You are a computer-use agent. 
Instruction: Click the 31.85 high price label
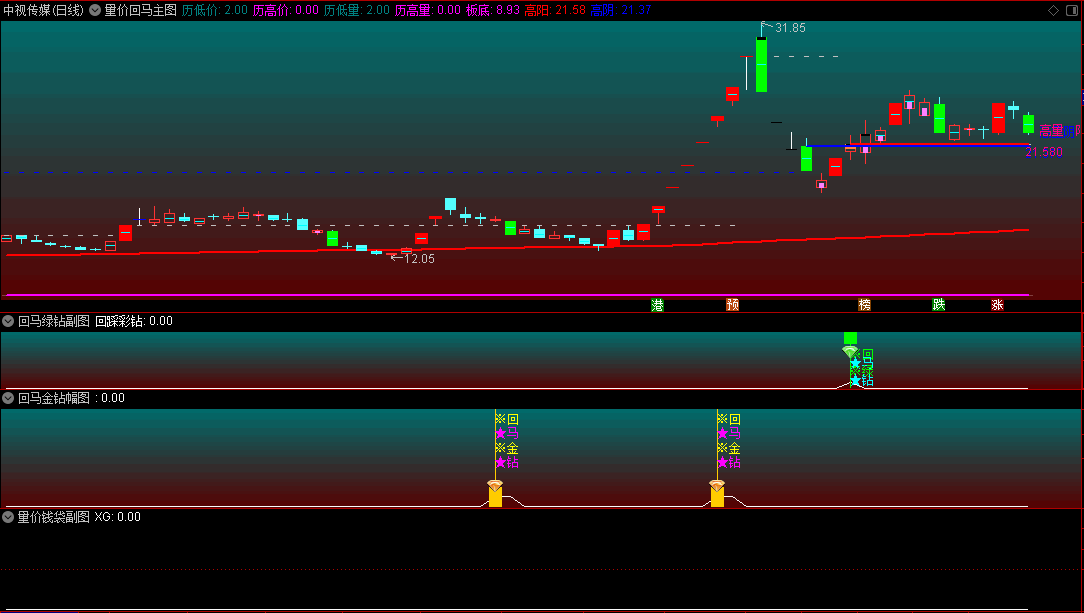pyautogui.click(x=790, y=28)
